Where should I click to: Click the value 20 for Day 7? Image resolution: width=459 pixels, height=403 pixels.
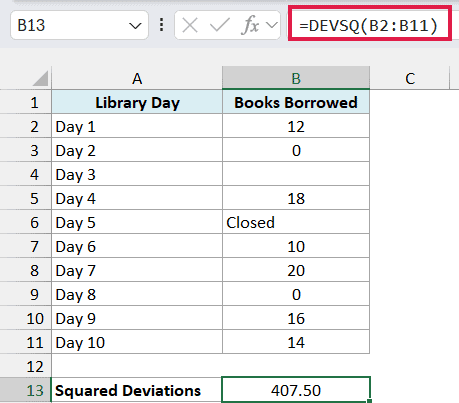coord(296,270)
